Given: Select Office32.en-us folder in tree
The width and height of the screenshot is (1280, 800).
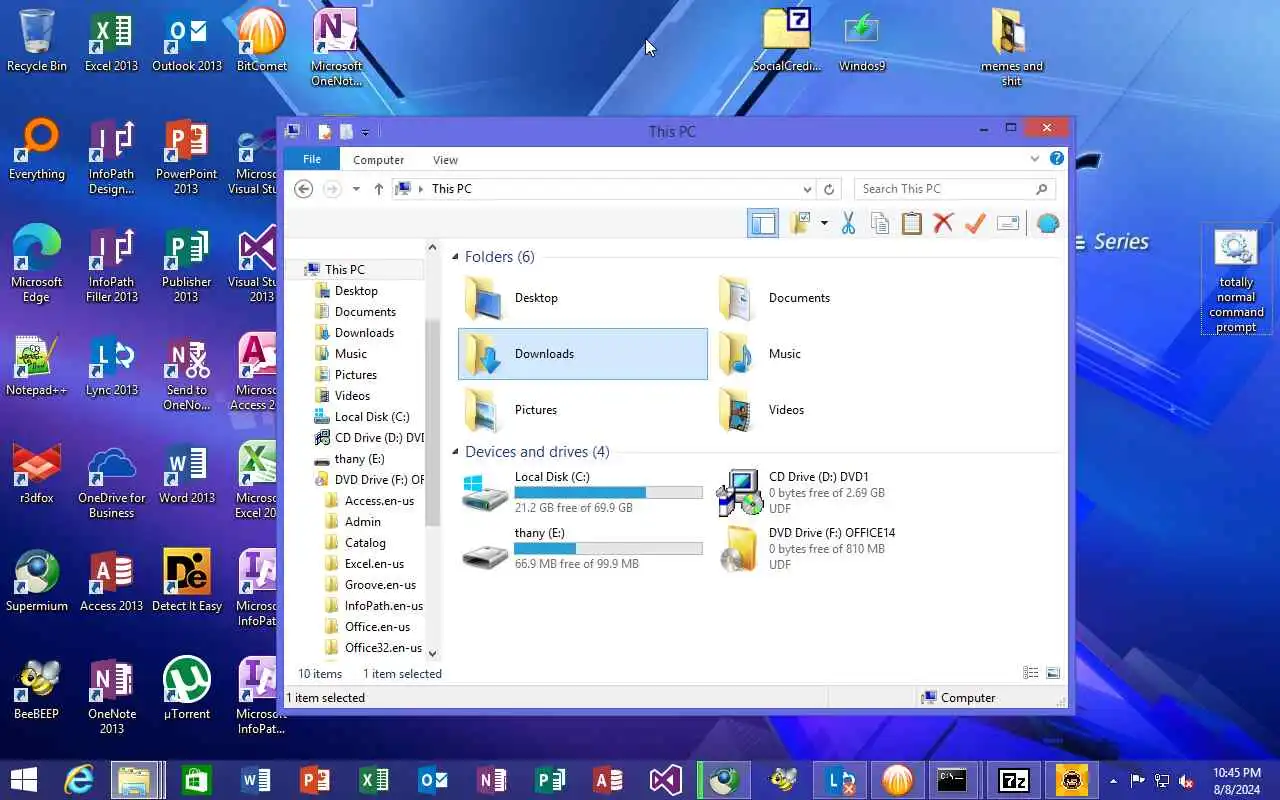Looking at the screenshot, I should pyautogui.click(x=383, y=648).
